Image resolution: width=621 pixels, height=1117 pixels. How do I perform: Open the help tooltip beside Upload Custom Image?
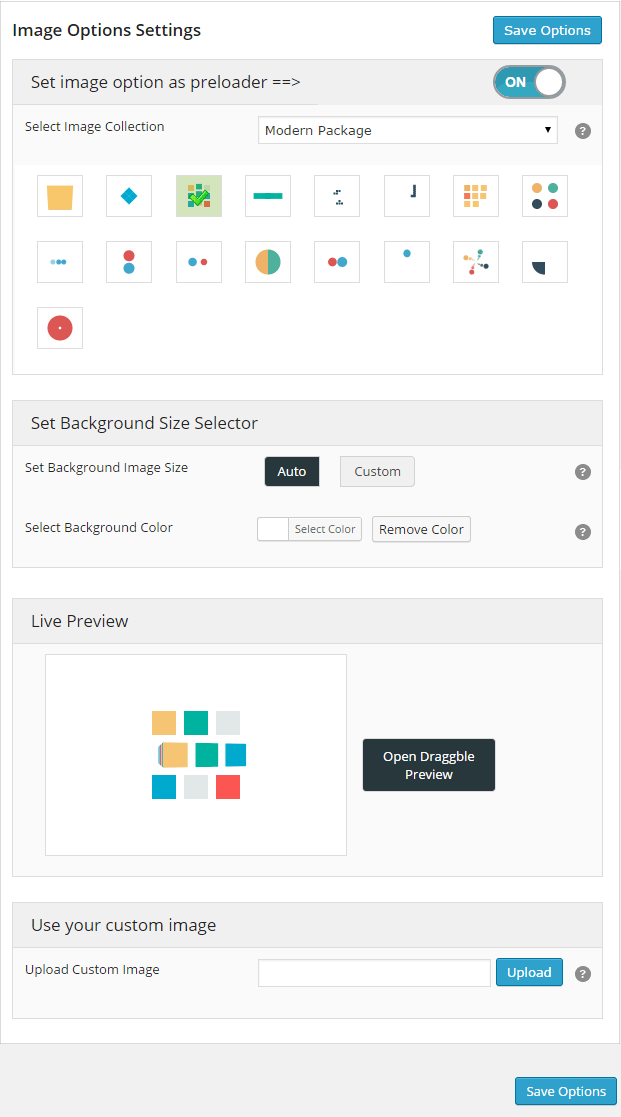[583, 972]
